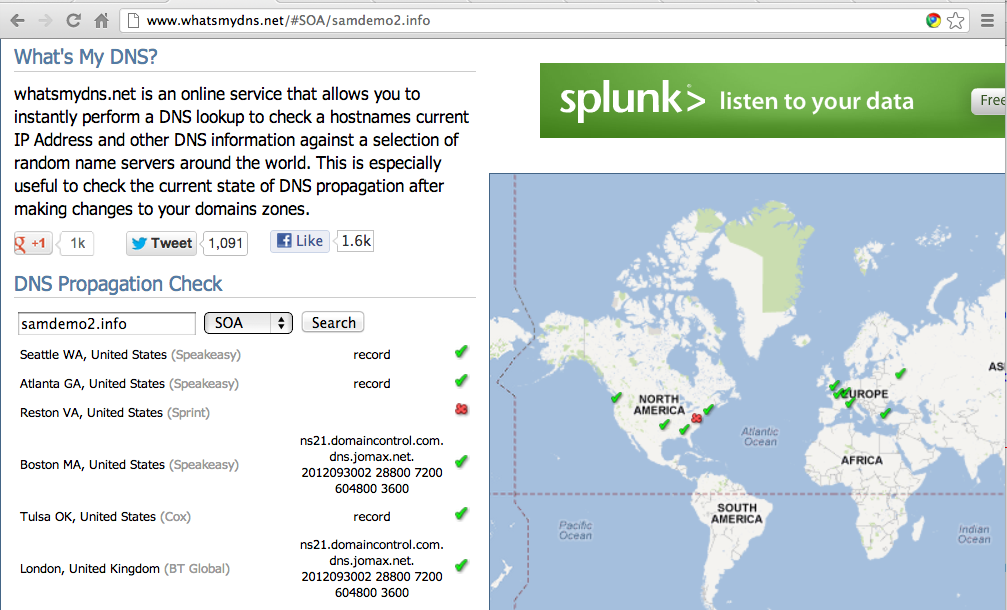The height and width of the screenshot is (610, 1007).
Task: Click the AFRICA label on the map
Action: pos(862,460)
